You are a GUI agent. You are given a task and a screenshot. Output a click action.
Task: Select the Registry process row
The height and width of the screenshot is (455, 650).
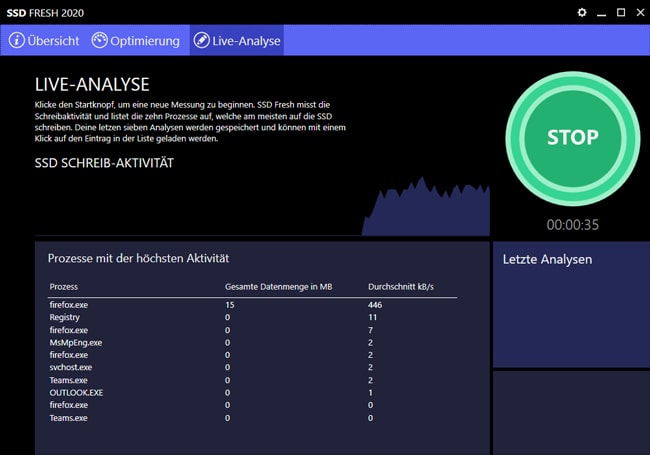(64, 317)
